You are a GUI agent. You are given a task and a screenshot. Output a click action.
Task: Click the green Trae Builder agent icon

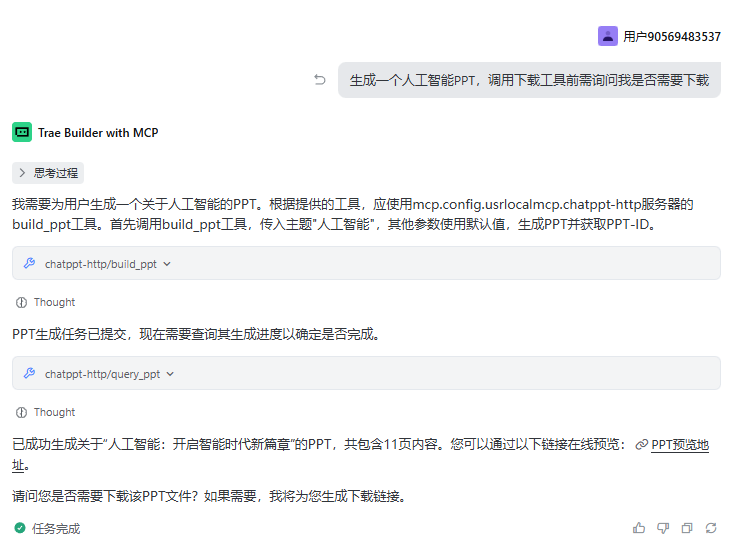[x=22, y=132]
